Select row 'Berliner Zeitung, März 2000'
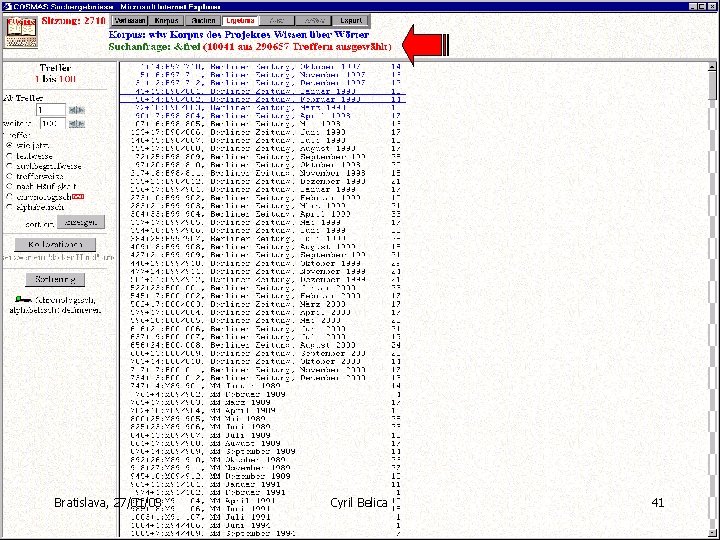This screenshot has width=720, height=540. pyautogui.click(x=265, y=304)
